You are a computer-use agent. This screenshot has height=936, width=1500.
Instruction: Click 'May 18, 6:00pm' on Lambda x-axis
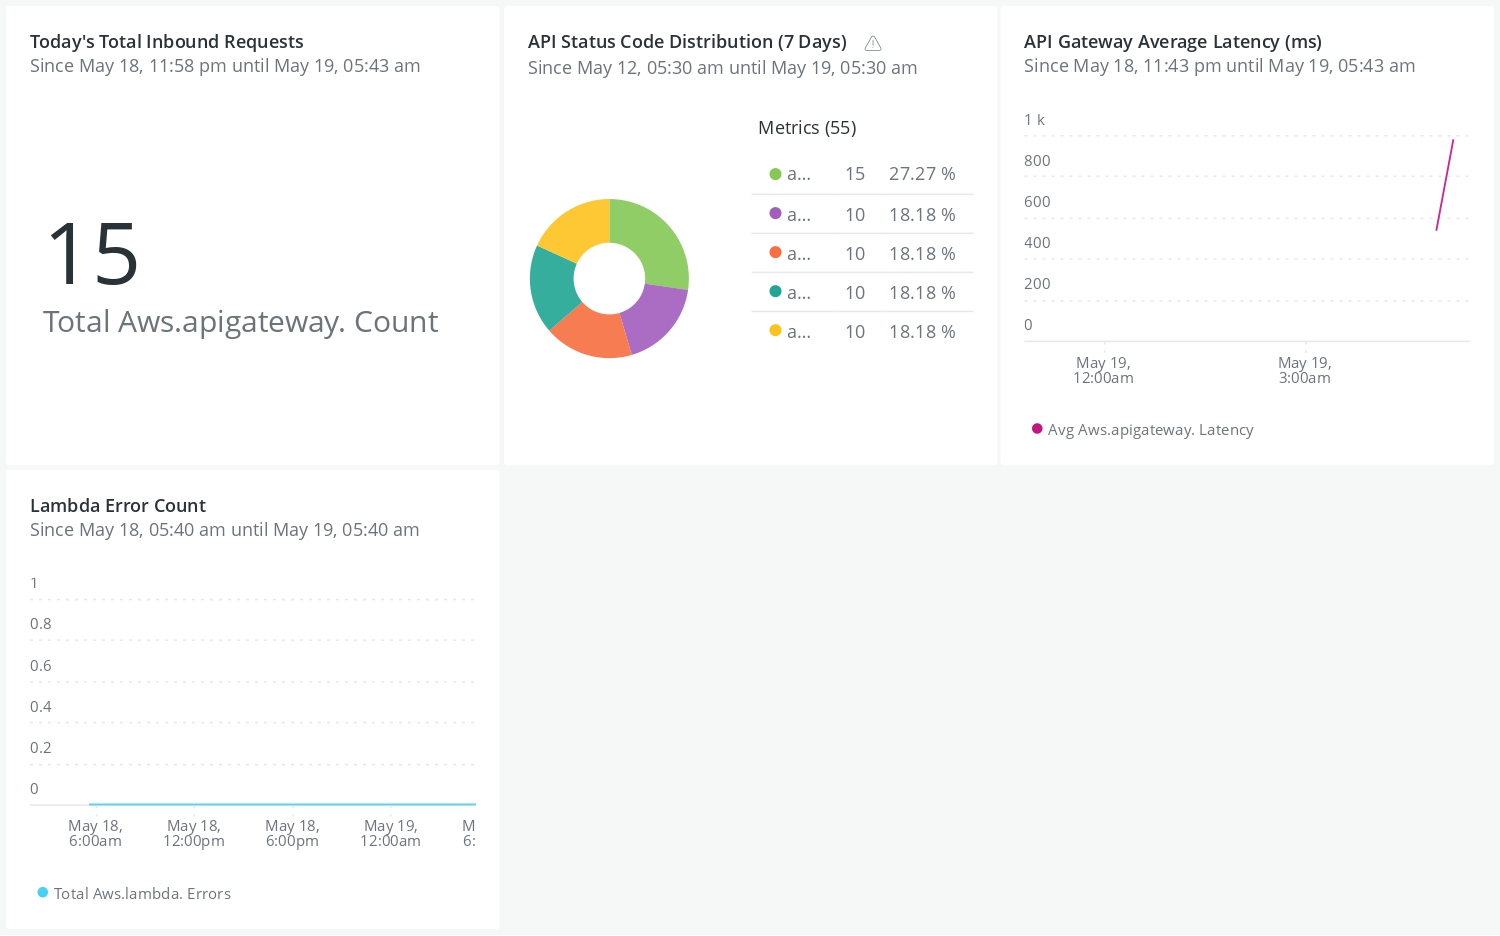click(x=292, y=833)
